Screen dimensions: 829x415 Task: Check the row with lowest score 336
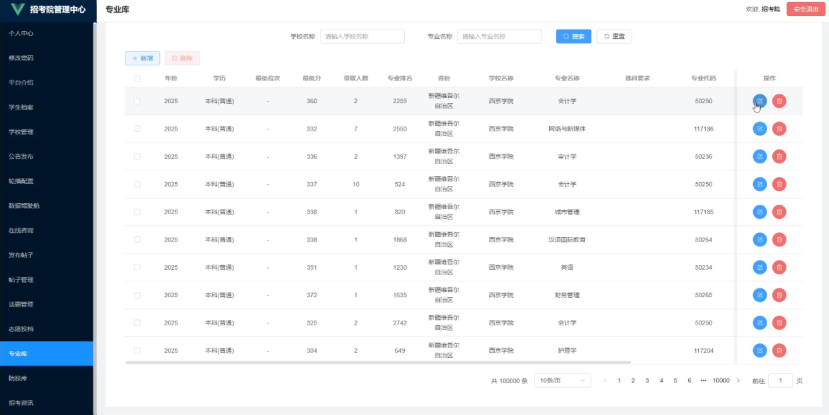(137, 156)
